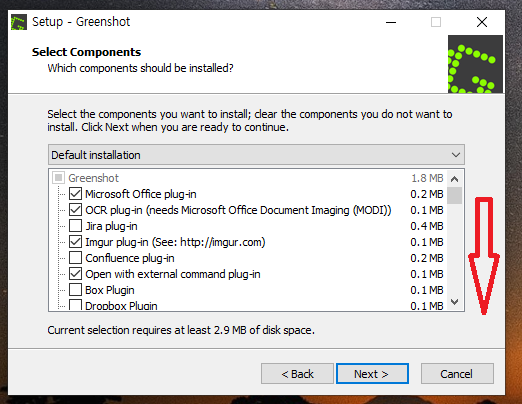Viewport: 522px width, 404px height.
Task: Toggle the Imgur plug-in checkbox
Action: (75, 242)
